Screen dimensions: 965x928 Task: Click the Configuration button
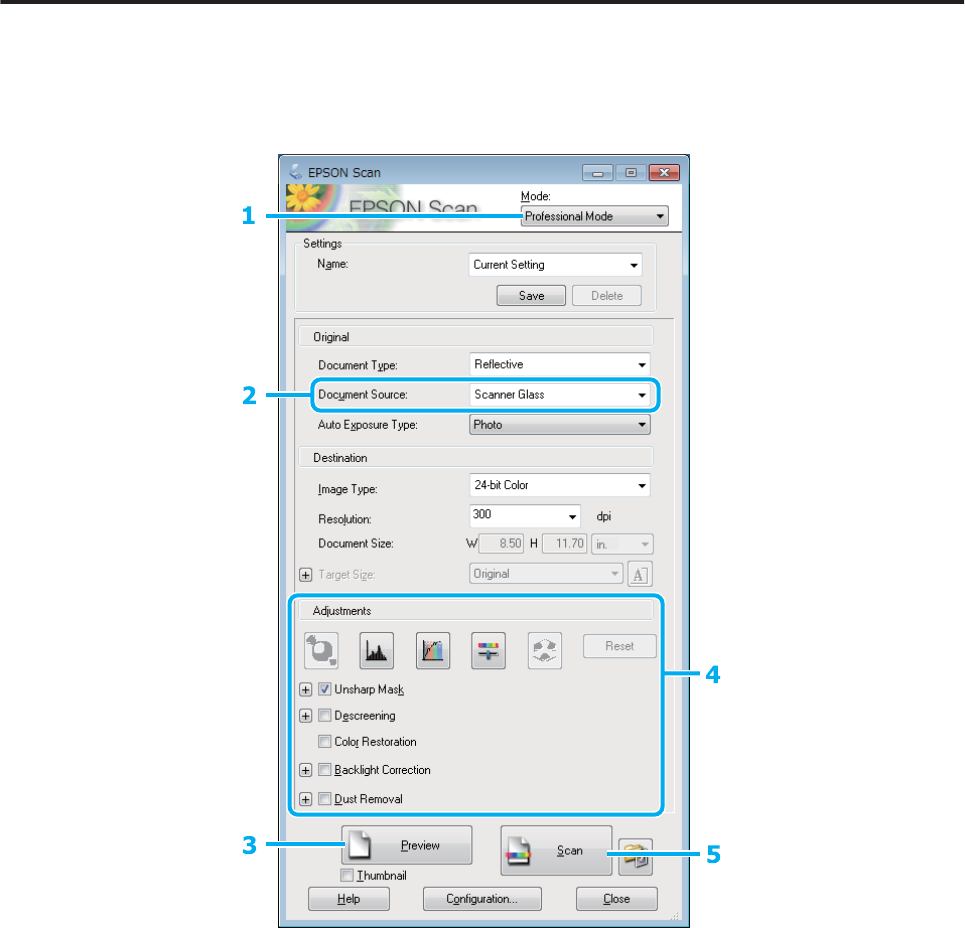click(x=483, y=899)
